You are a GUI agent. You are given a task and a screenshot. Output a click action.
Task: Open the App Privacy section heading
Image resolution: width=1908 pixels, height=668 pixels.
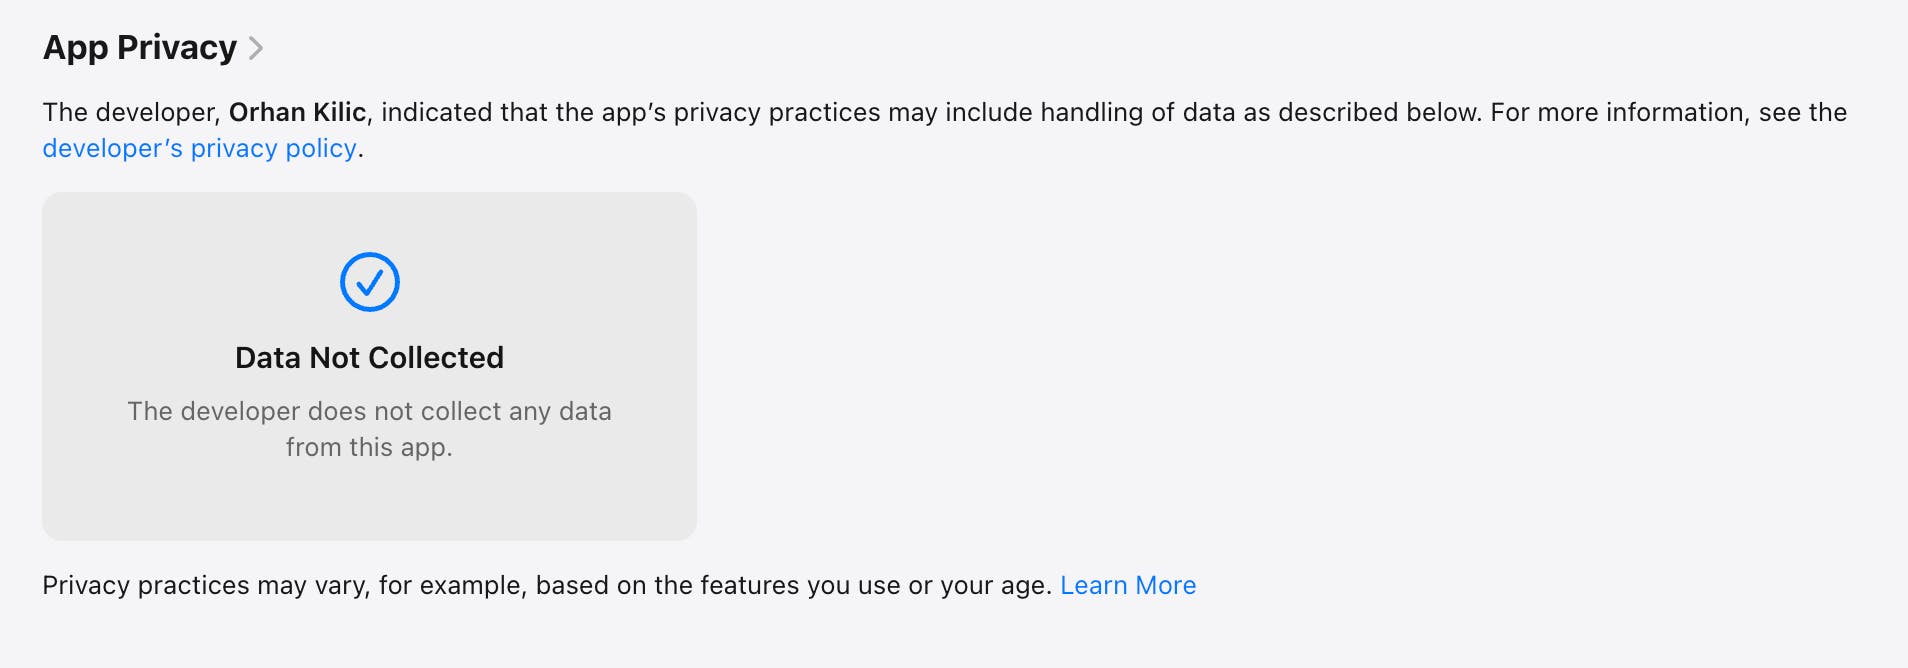139,48
